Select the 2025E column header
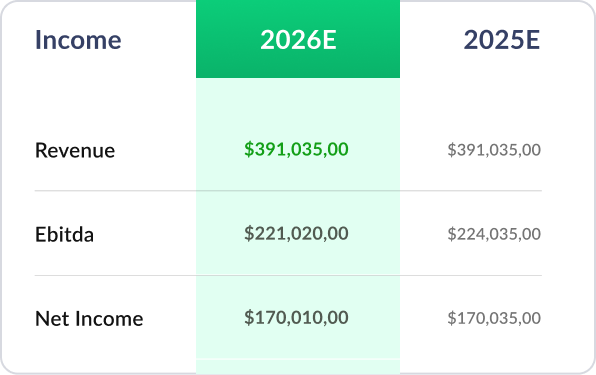Screen dimensions: 596x375 (x=502, y=40)
